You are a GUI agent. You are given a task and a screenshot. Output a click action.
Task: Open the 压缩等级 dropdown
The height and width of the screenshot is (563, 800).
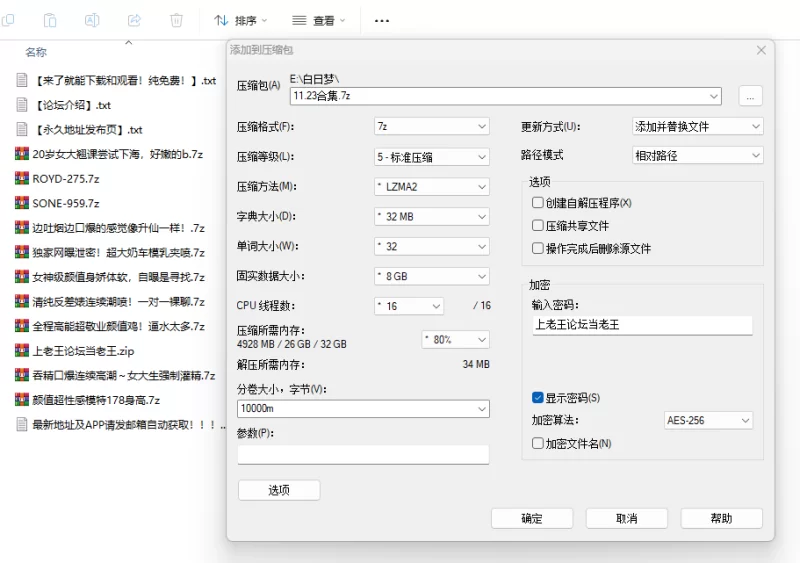[431, 157]
